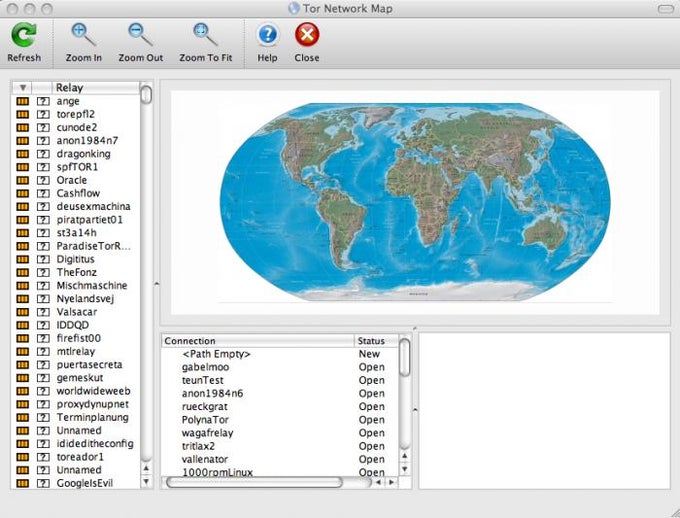The height and width of the screenshot is (518, 680).
Task: Click the connection list scroll left arrow
Action: 379,482
